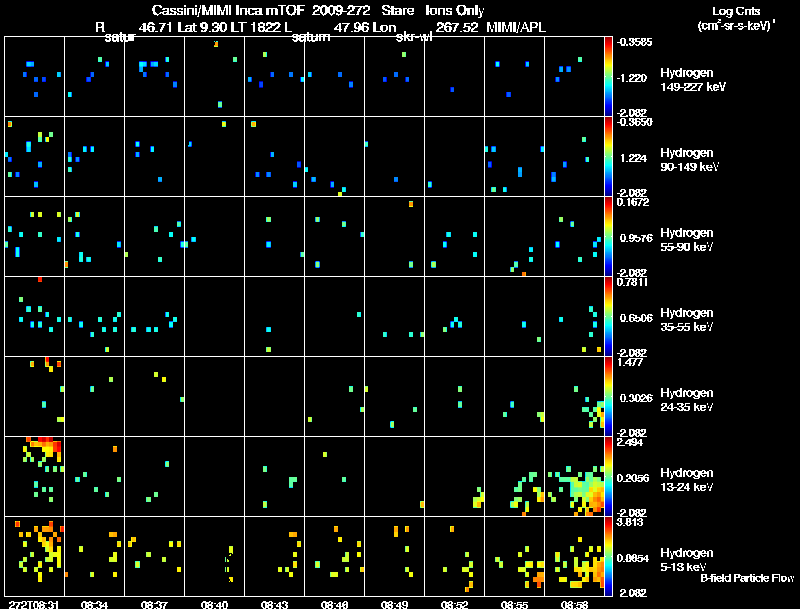This screenshot has width=800, height=609.
Task: Click the 'skr-wl' marker label
Action: click(414, 37)
